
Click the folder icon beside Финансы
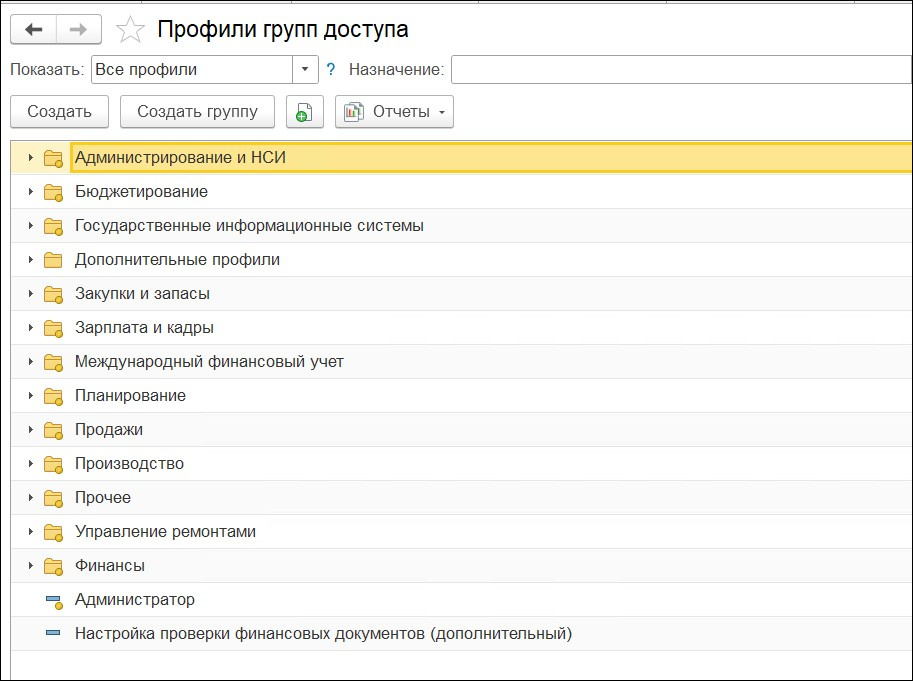53,566
